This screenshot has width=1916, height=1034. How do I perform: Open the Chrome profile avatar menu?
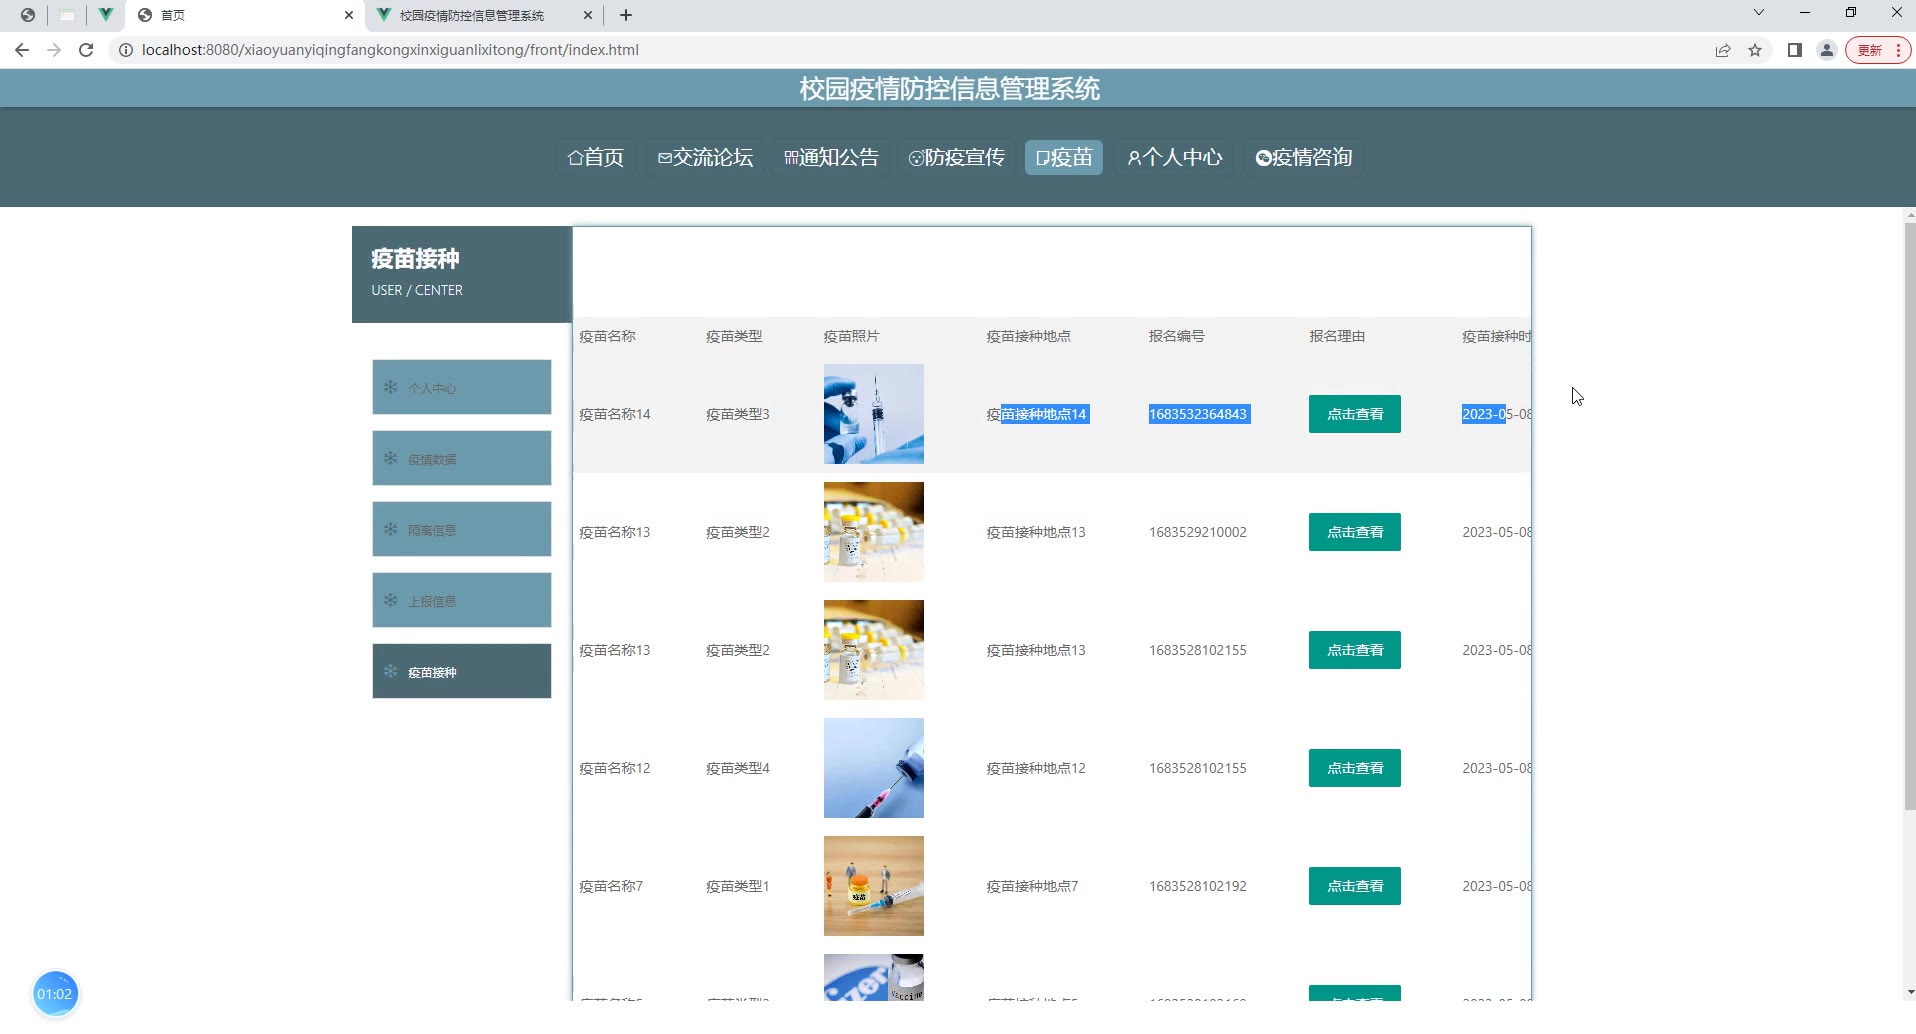coord(1827,50)
